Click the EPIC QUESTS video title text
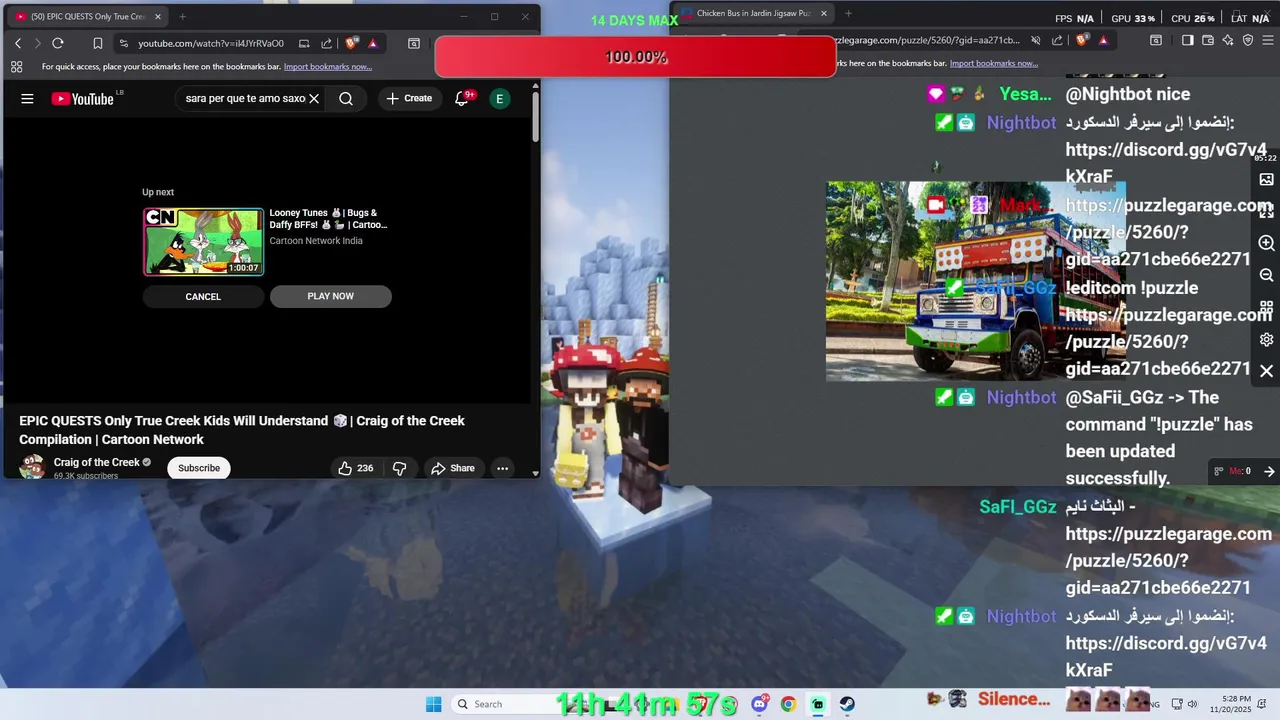 tap(242, 430)
